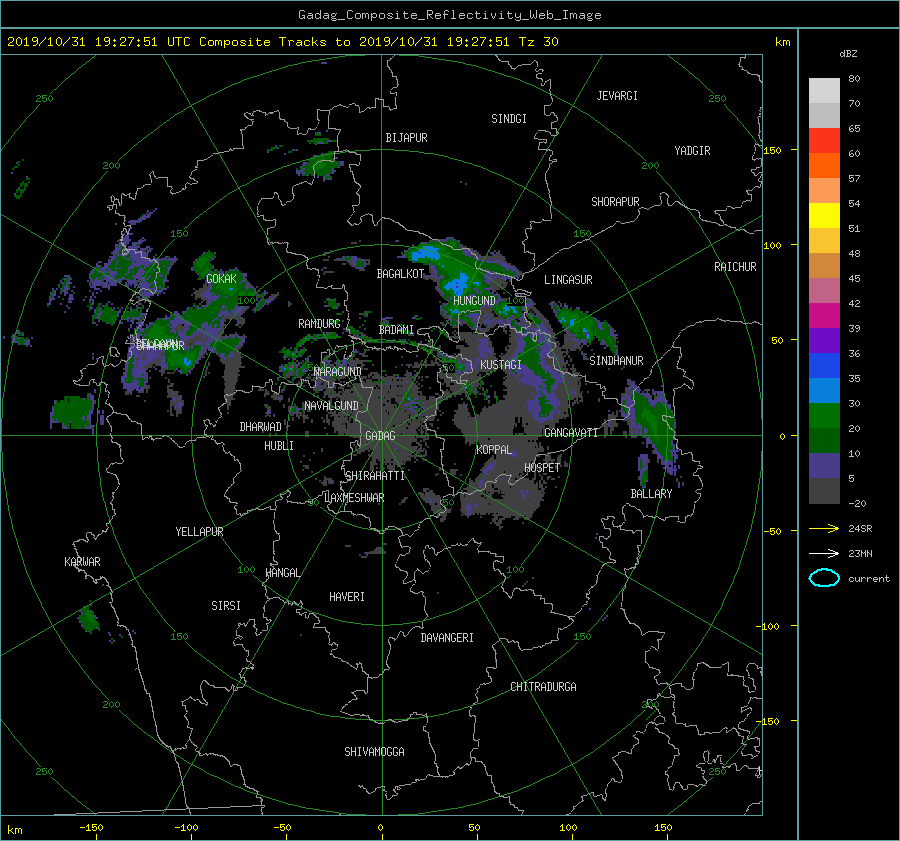Image resolution: width=900 pixels, height=841 pixels.
Task: Select the bright green 20-30 dBZ swatch
Action: click(x=824, y=416)
